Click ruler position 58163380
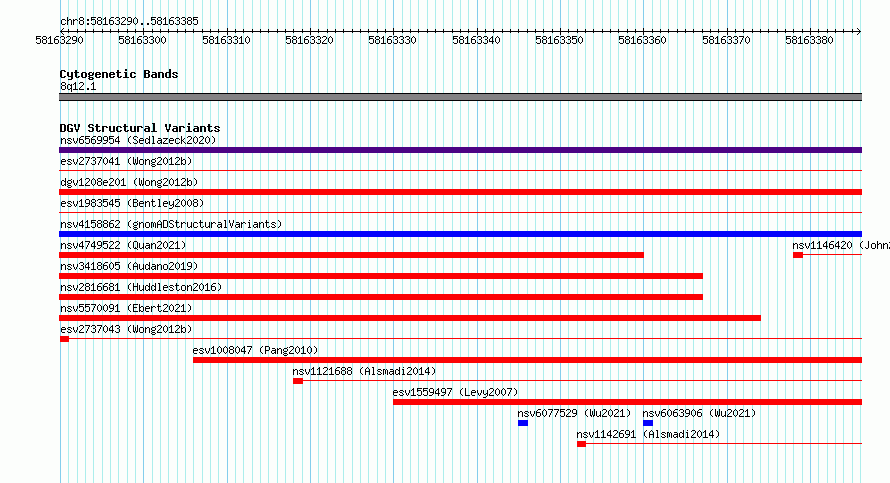 [809, 40]
